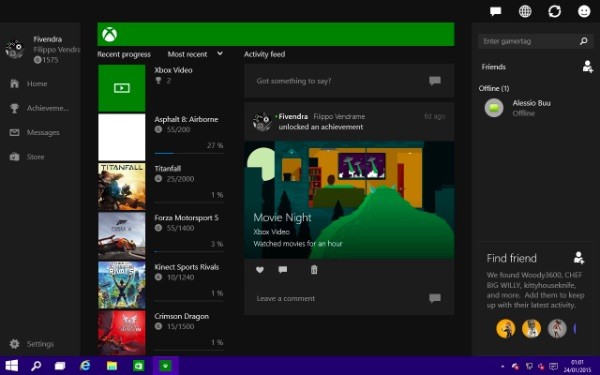Open Settings menu item
The width and height of the screenshot is (600, 375).
pyautogui.click(x=40, y=344)
